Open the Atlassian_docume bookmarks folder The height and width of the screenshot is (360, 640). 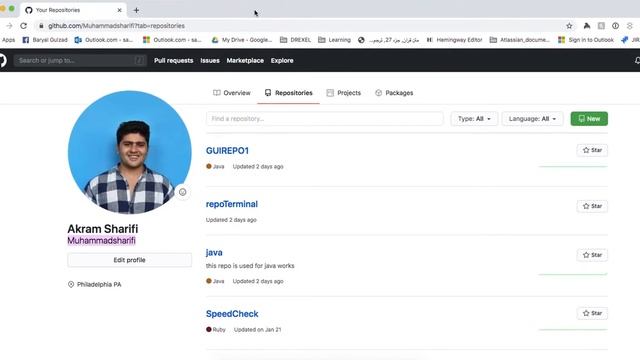point(520,40)
